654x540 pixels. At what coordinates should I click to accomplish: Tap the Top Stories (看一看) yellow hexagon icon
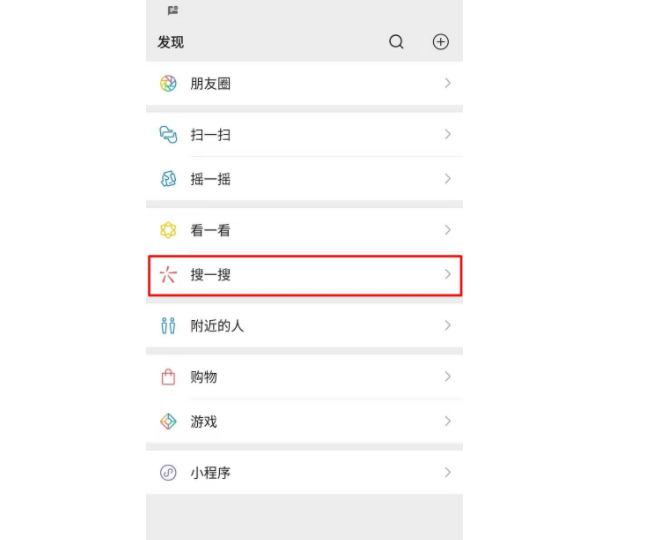[168, 230]
